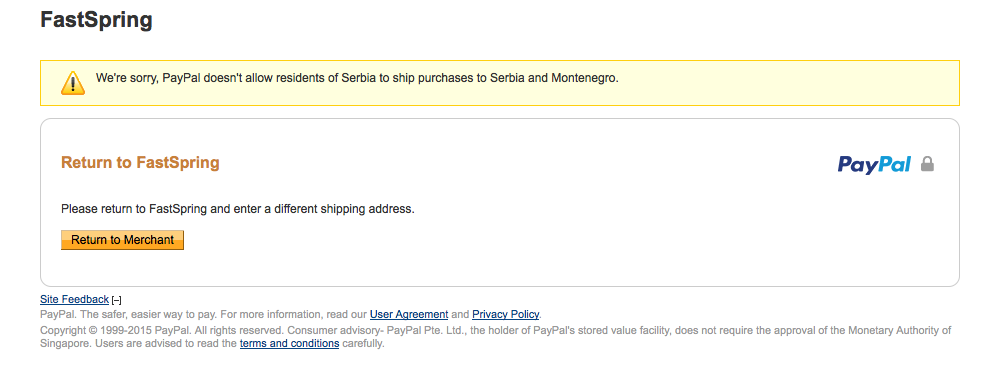
Task: Open the User Agreement link
Action: coord(409,314)
